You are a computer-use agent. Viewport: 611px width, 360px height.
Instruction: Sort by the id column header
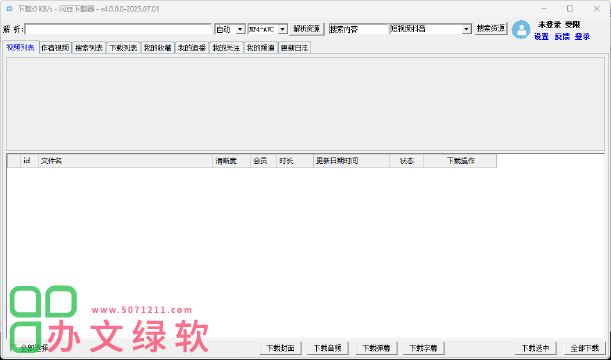coord(29,161)
